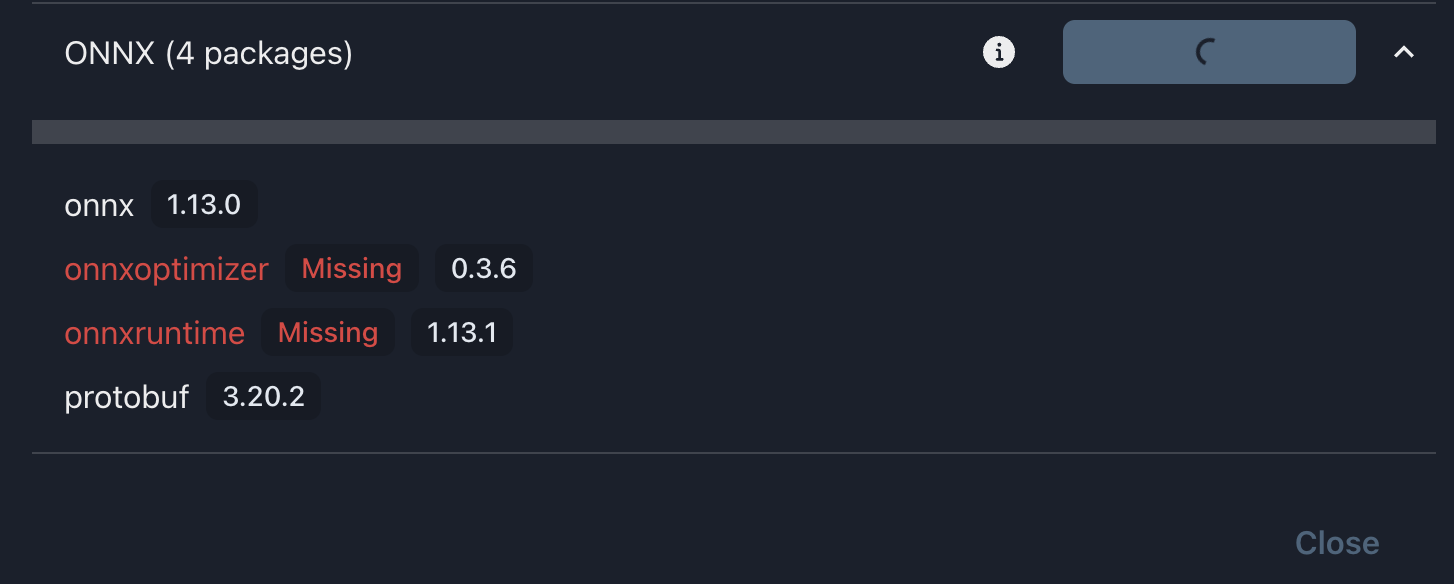
Task: Click the protobuf package name
Action: point(127,396)
